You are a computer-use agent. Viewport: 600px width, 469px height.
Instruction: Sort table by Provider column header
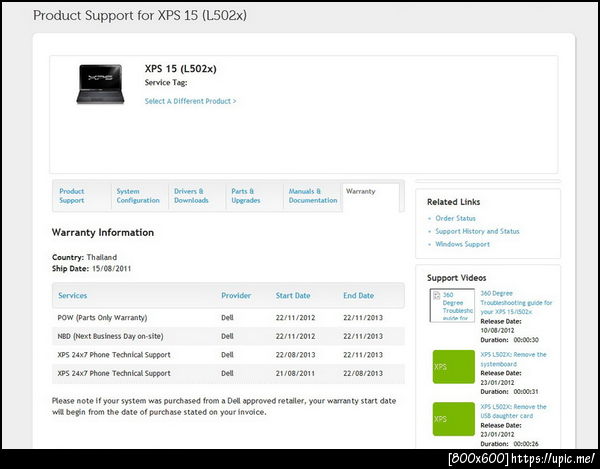pyautogui.click(x=236, y=295)
